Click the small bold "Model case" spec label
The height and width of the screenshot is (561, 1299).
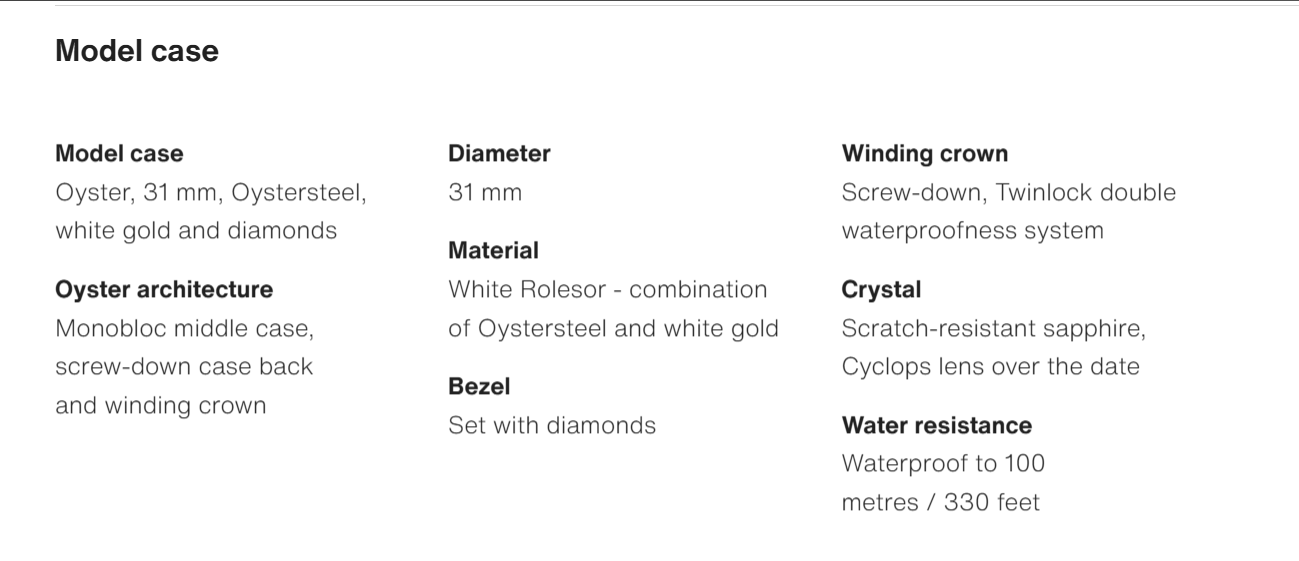click(x=119, y=154)
